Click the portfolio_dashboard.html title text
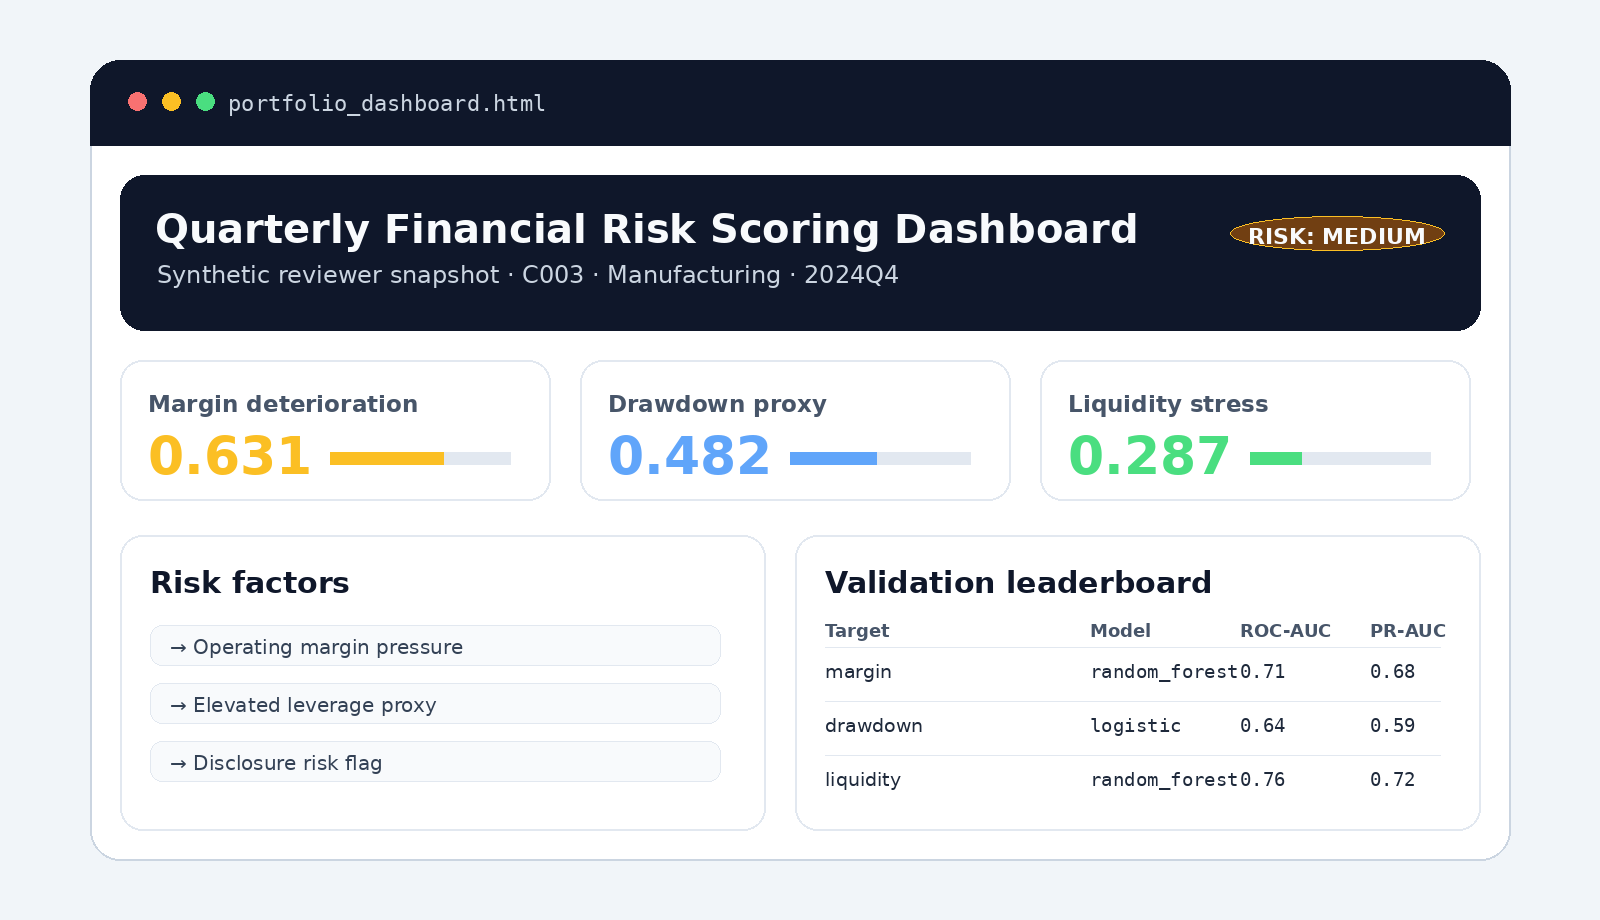1600x920 pixels. pyautogui.click(x=387, y=104)
